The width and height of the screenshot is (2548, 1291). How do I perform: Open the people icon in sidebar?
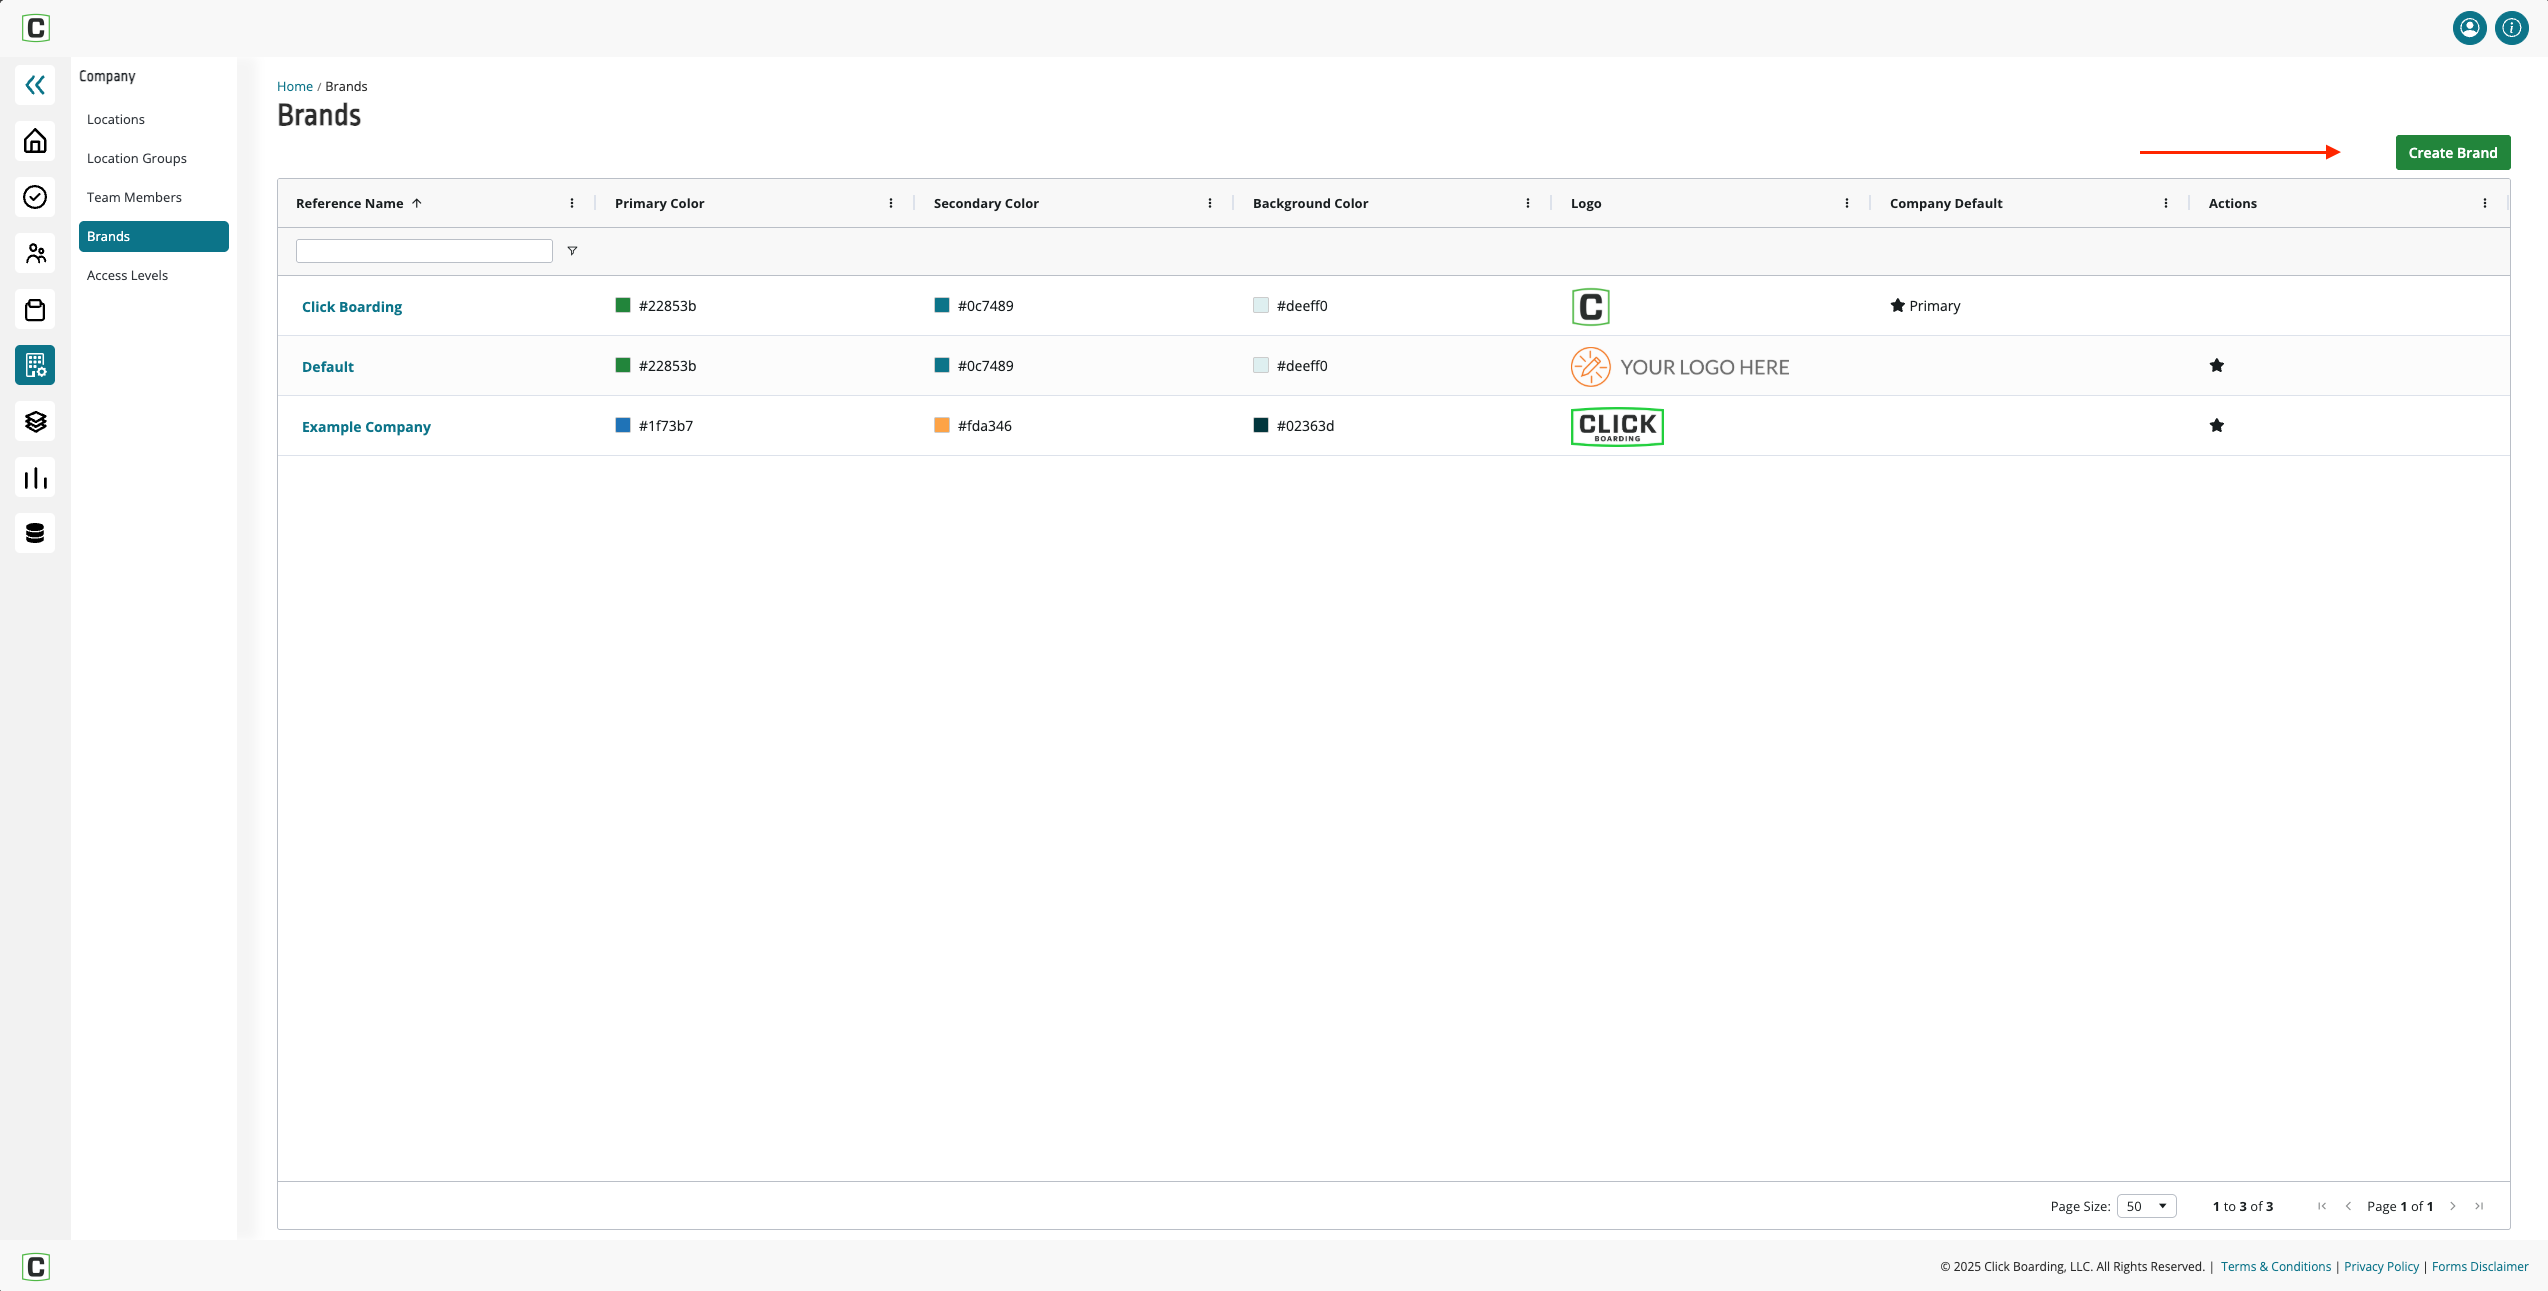click(35, 253)
